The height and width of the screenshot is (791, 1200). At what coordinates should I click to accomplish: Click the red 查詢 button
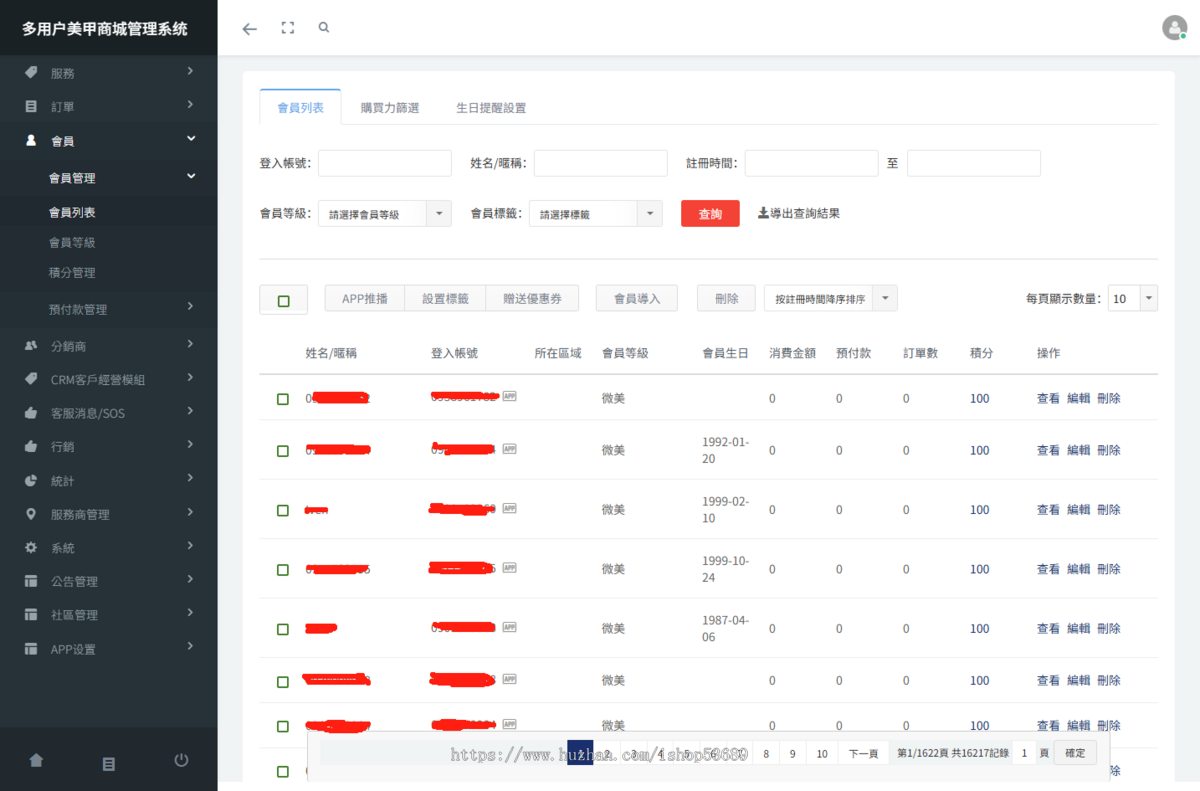tap(710, 214)
